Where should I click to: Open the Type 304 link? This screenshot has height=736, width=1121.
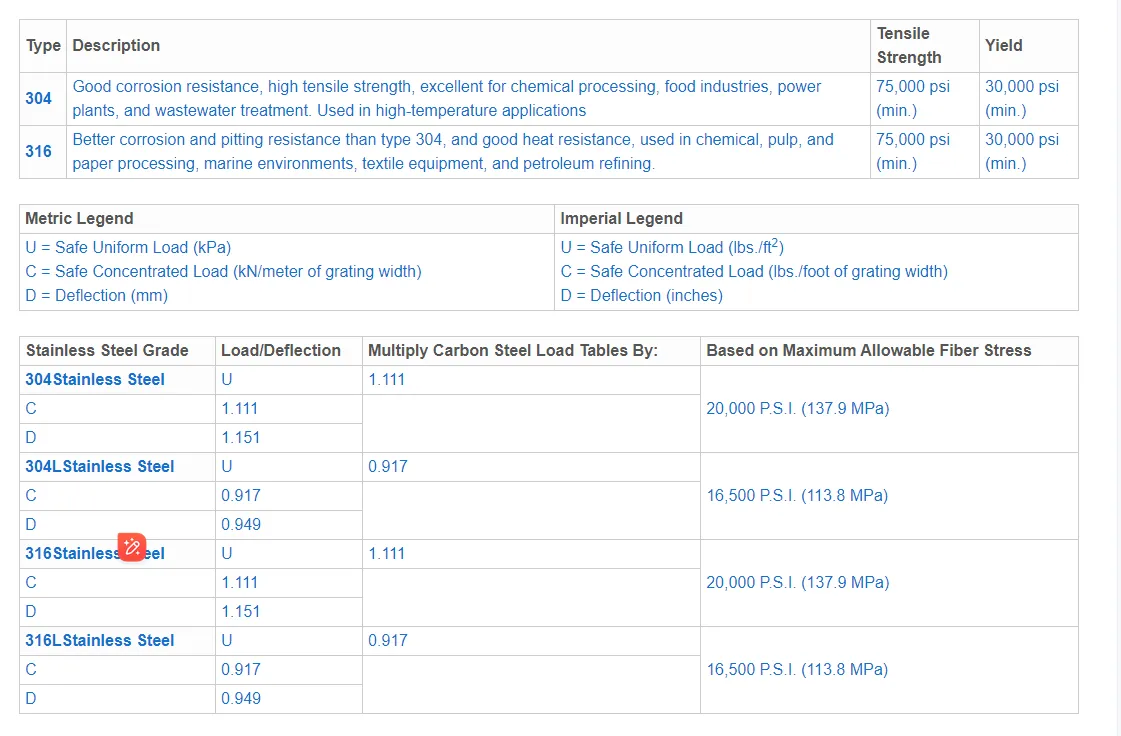click(x=39, y=98)
